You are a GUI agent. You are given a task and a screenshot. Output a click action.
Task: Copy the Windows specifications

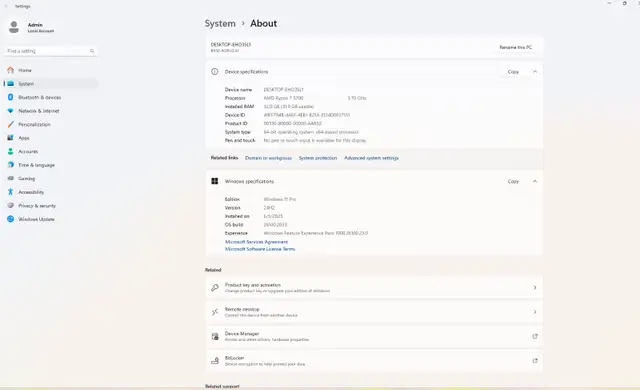(x=513, y=181)
